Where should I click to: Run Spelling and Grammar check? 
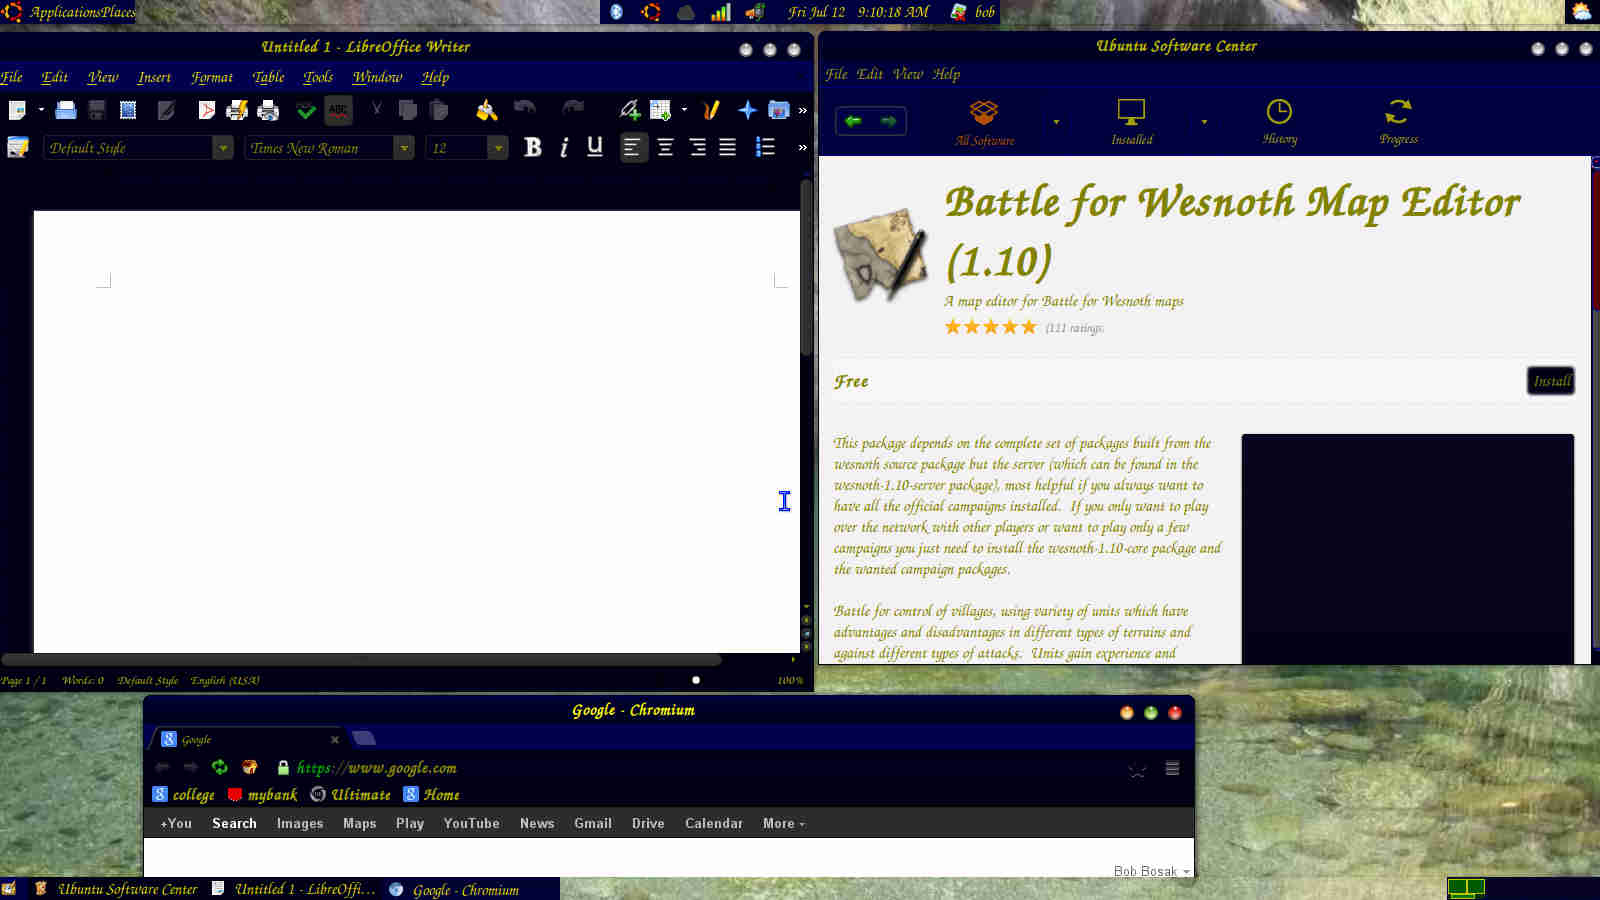tap(306, 110)
